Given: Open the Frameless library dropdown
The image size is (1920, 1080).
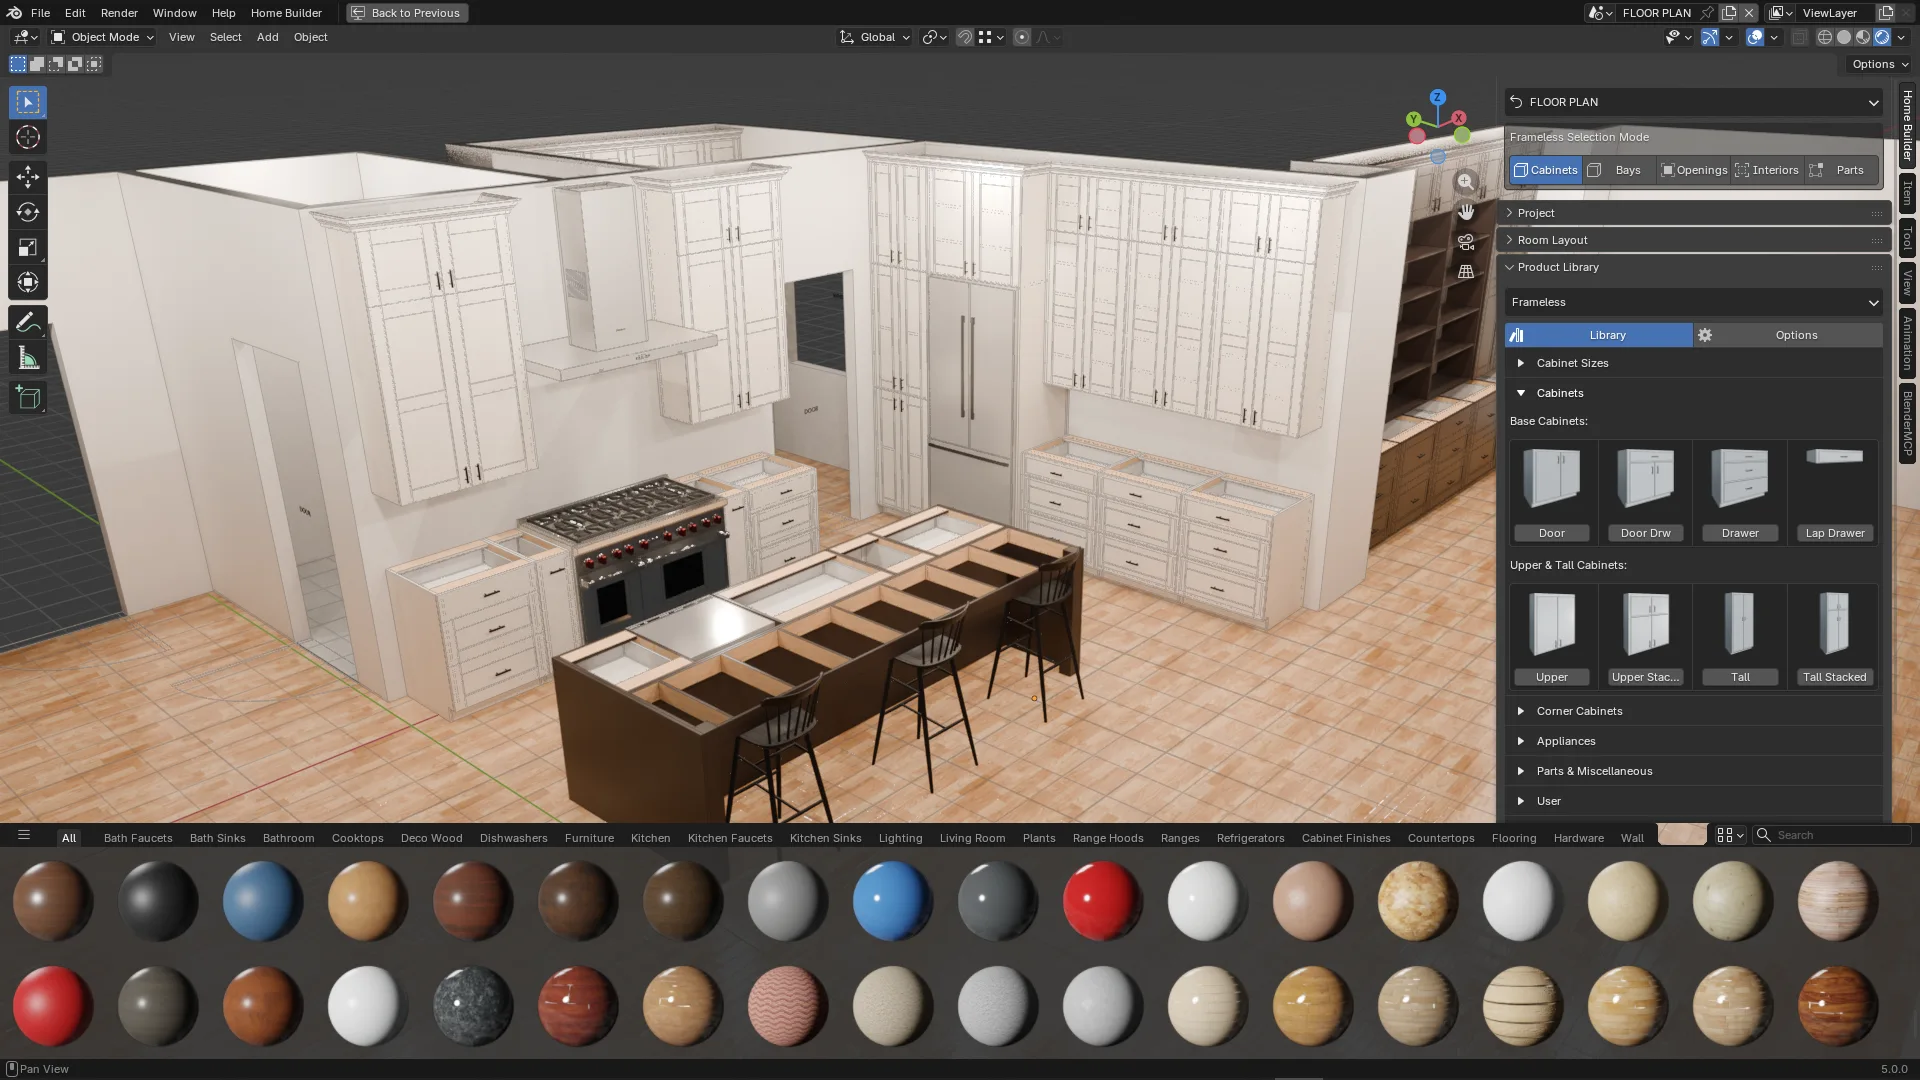Looking at the screenshot, I should click(x=1693, y=302).
